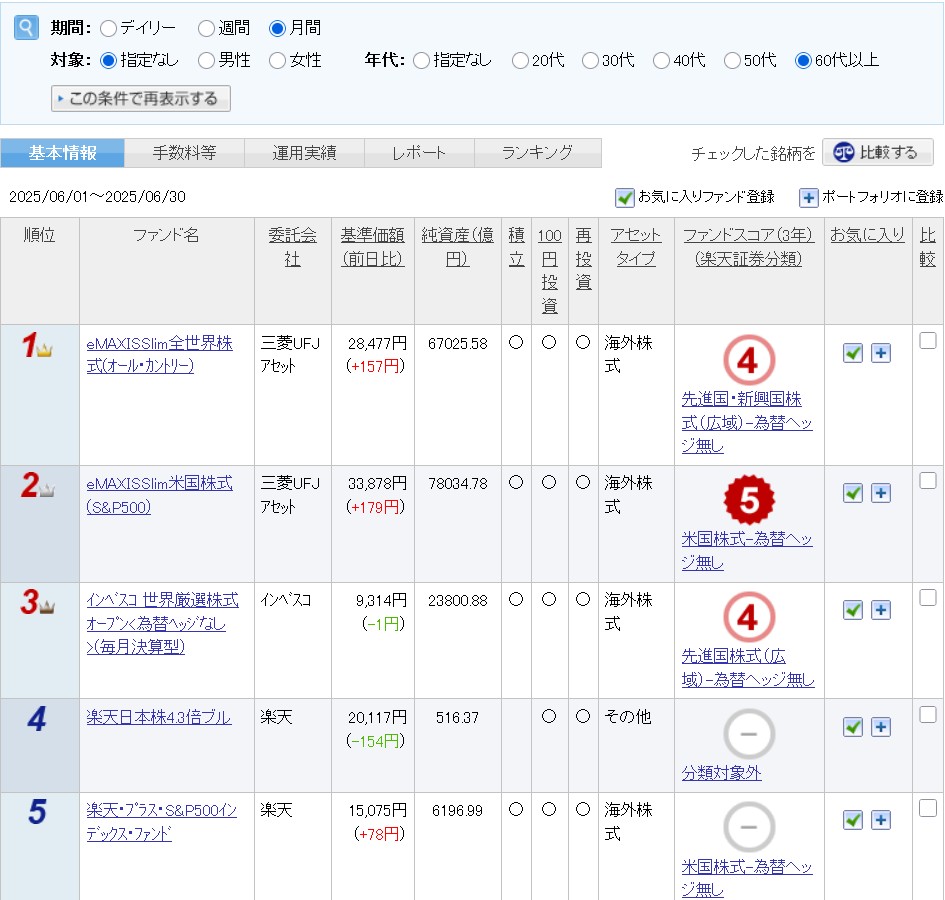Add eMAXIS Slim全世界株式 to portfolio

pyautogui.click(x=881, y=353)
